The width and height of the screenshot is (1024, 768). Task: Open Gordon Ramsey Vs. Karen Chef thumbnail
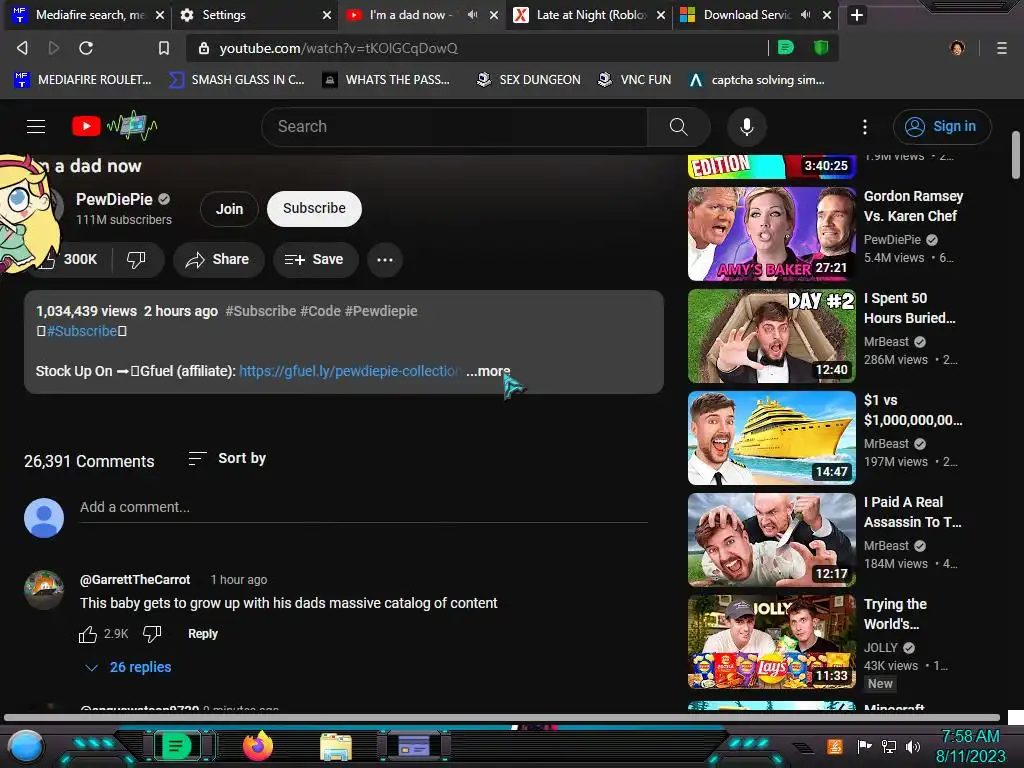point(771,234)
